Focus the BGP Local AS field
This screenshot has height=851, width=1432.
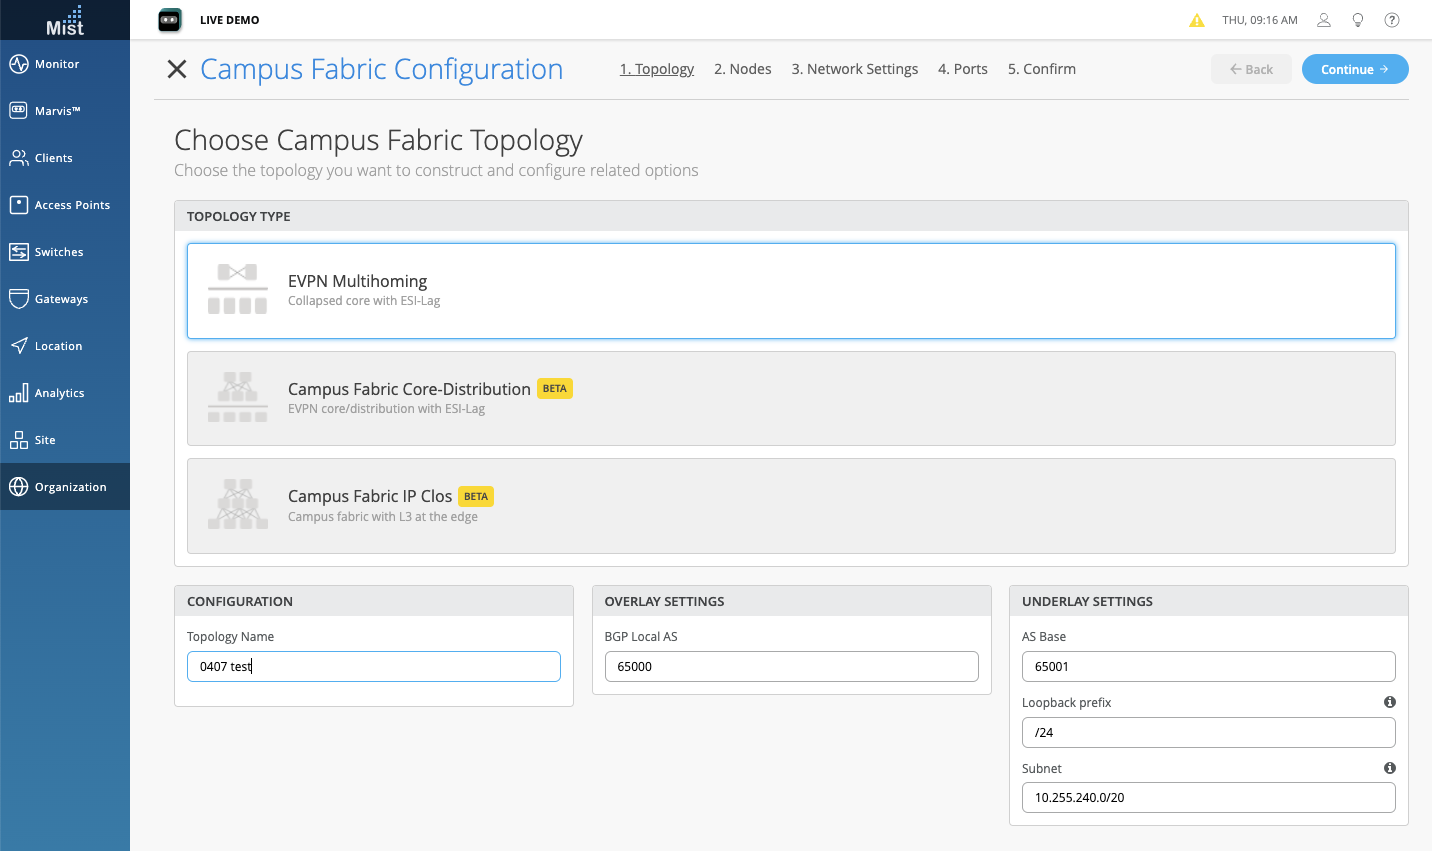click(790, 667)
